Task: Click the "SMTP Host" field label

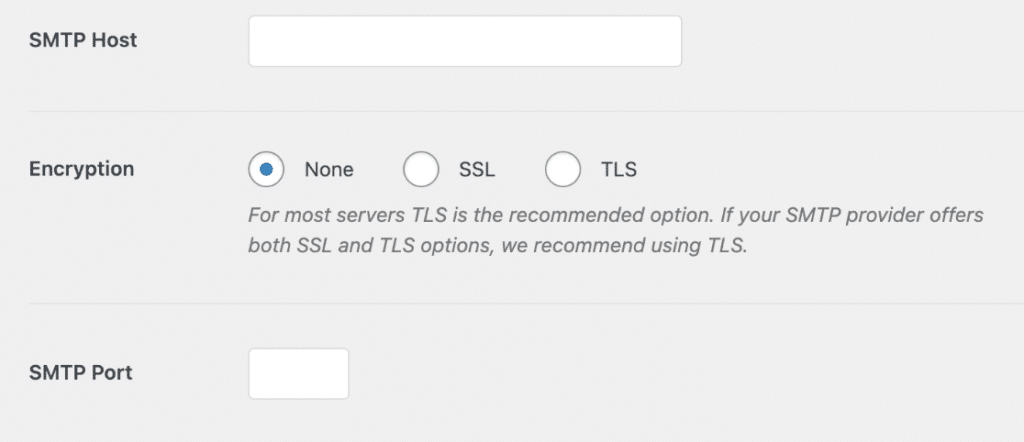Action: point(83,40)
